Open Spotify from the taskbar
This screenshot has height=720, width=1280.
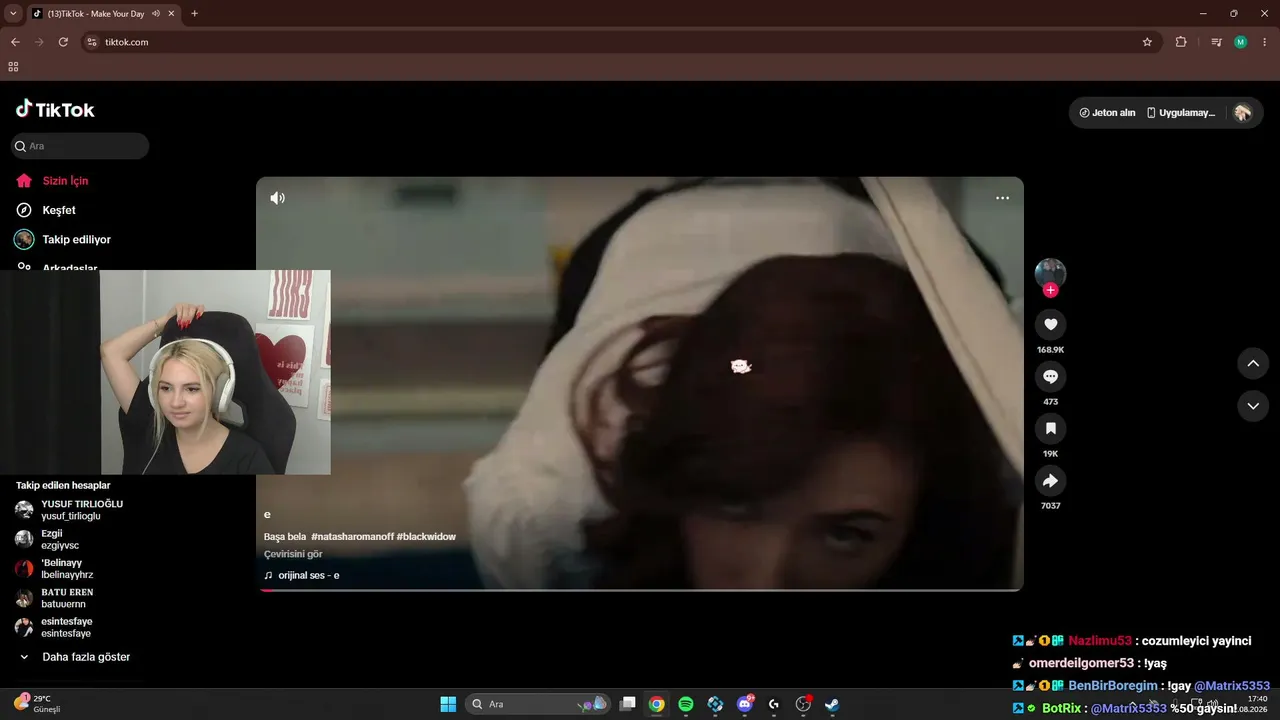tap(686, 704)
